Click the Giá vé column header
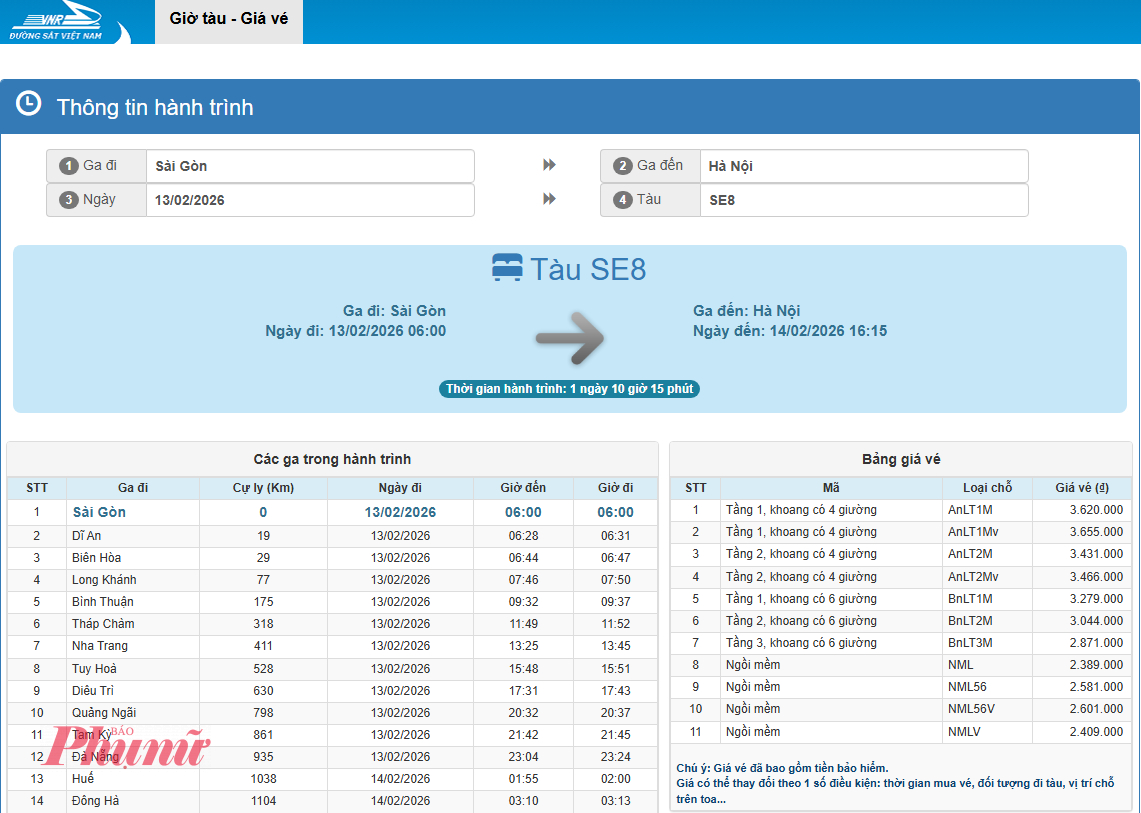 click(x=1081, y=488)
